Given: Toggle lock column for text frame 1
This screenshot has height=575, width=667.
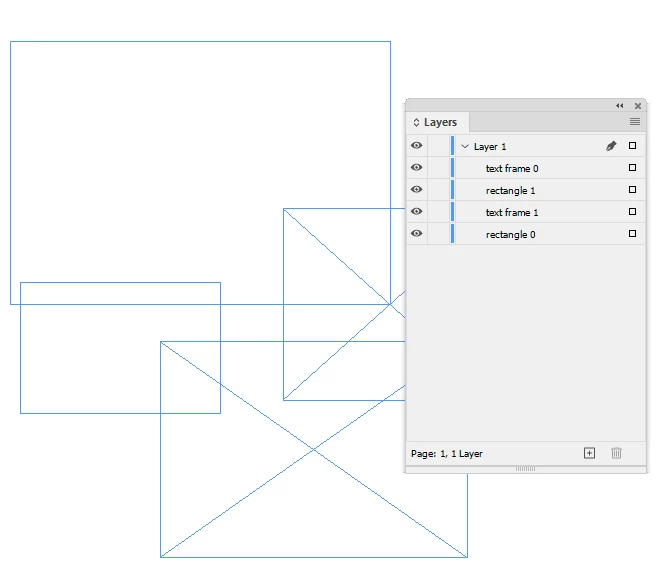Looking at the screenshot, I should tap(438, 212).
